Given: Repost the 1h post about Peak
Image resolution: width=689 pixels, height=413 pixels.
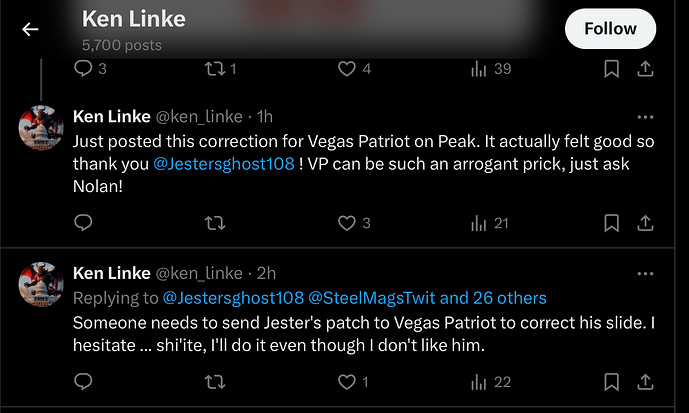Looking at the screenshot, I should pos(215,223).
